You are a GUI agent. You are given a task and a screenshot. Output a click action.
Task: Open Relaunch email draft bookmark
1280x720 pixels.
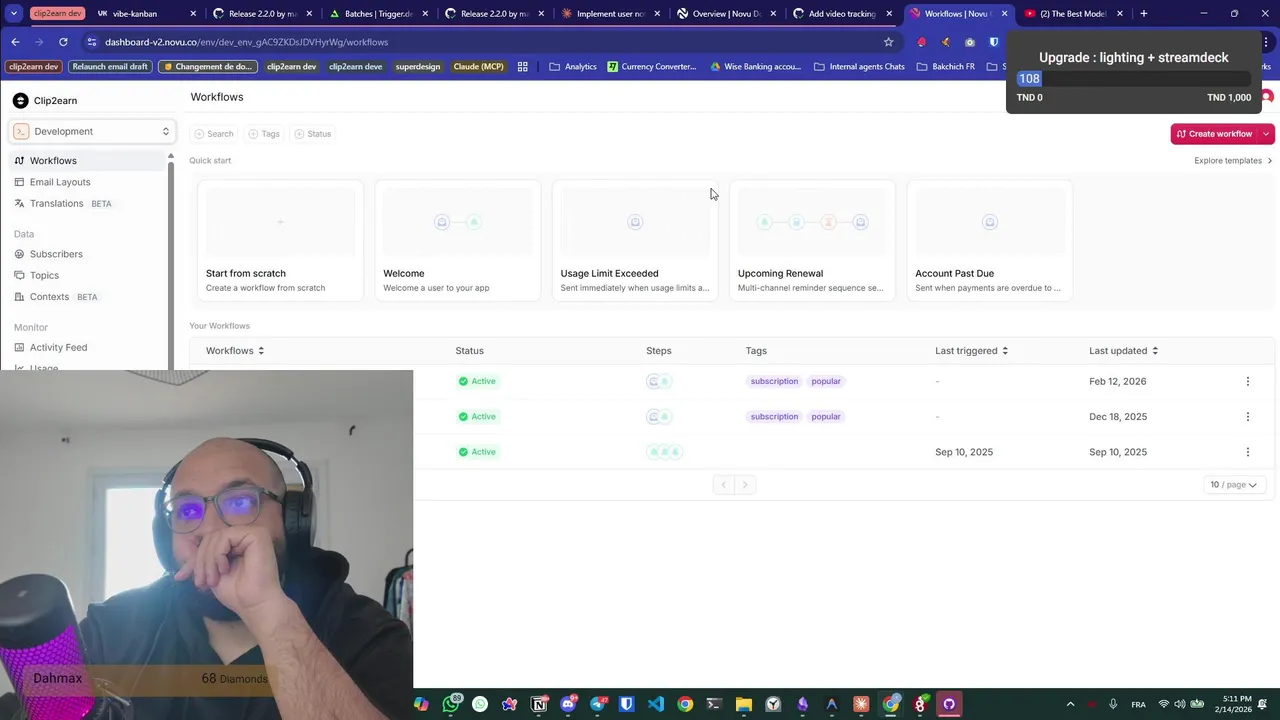110,67
